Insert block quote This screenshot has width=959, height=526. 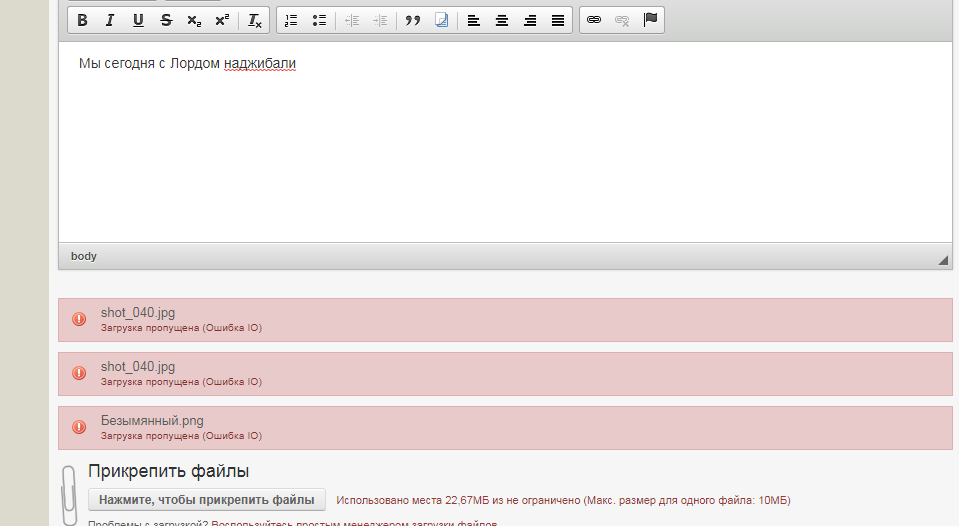[413, 20]
